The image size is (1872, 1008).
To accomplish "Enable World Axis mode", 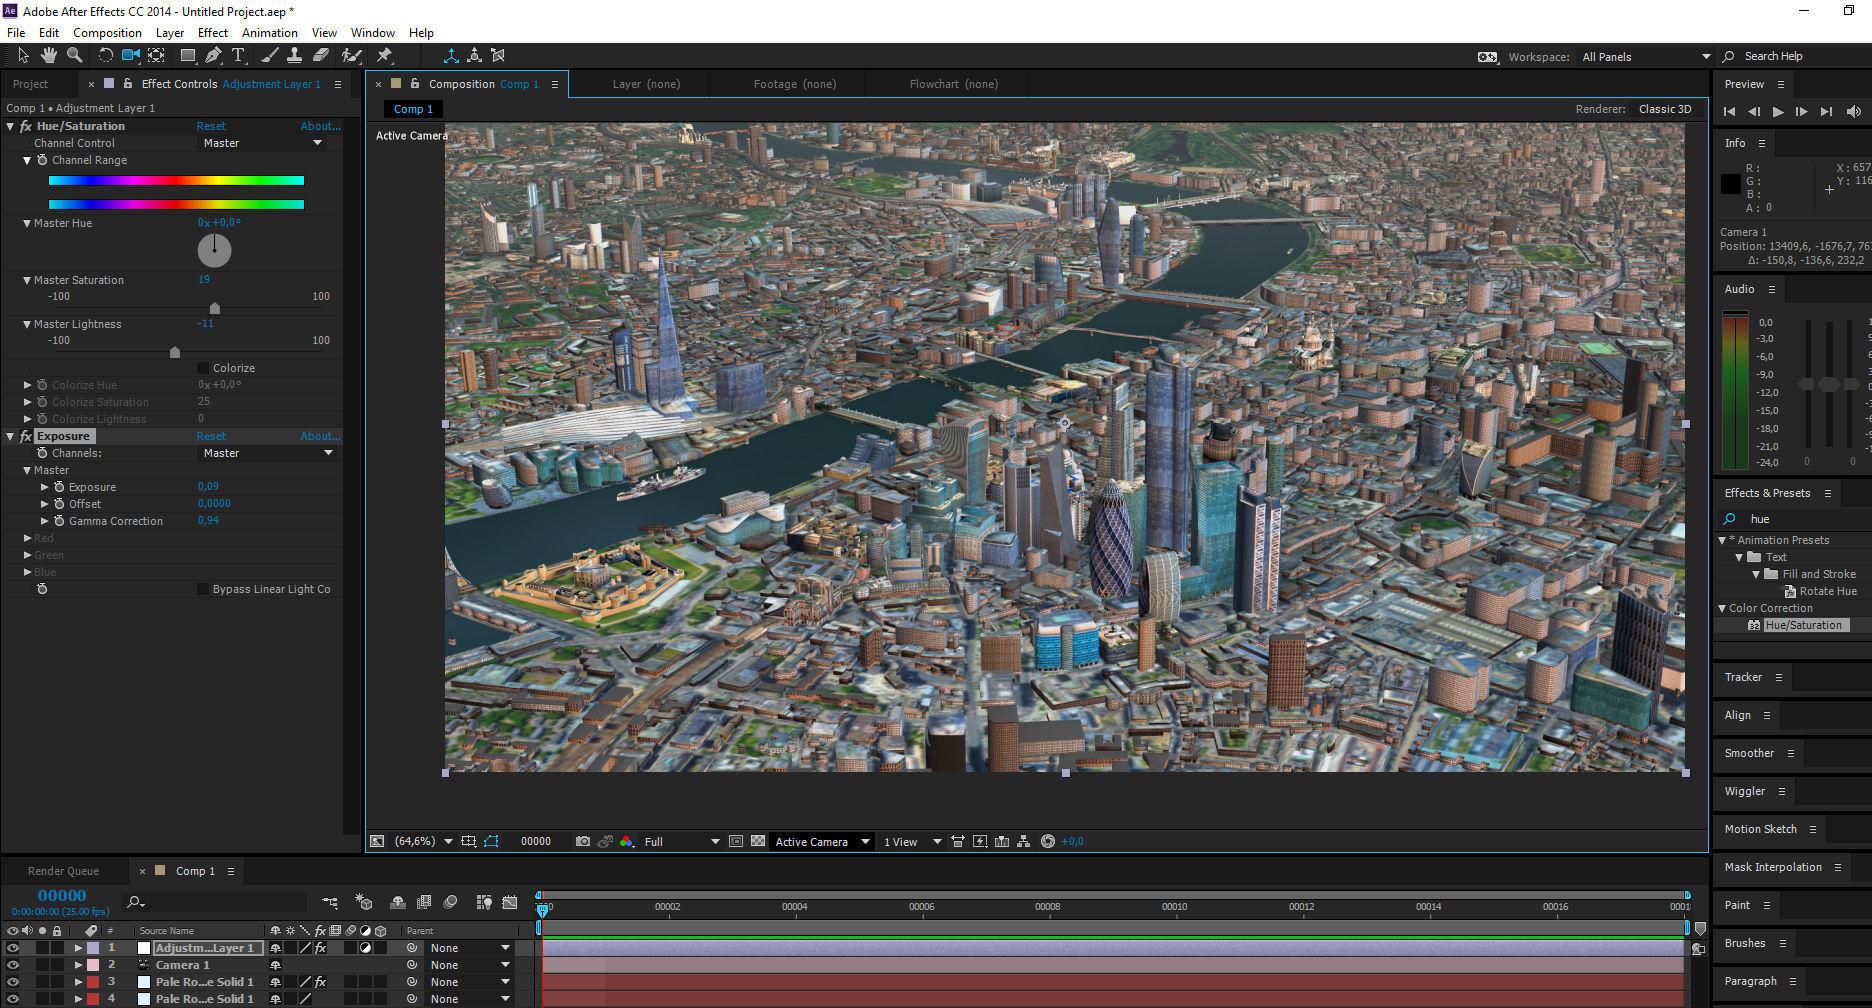I will coord(474,55).
